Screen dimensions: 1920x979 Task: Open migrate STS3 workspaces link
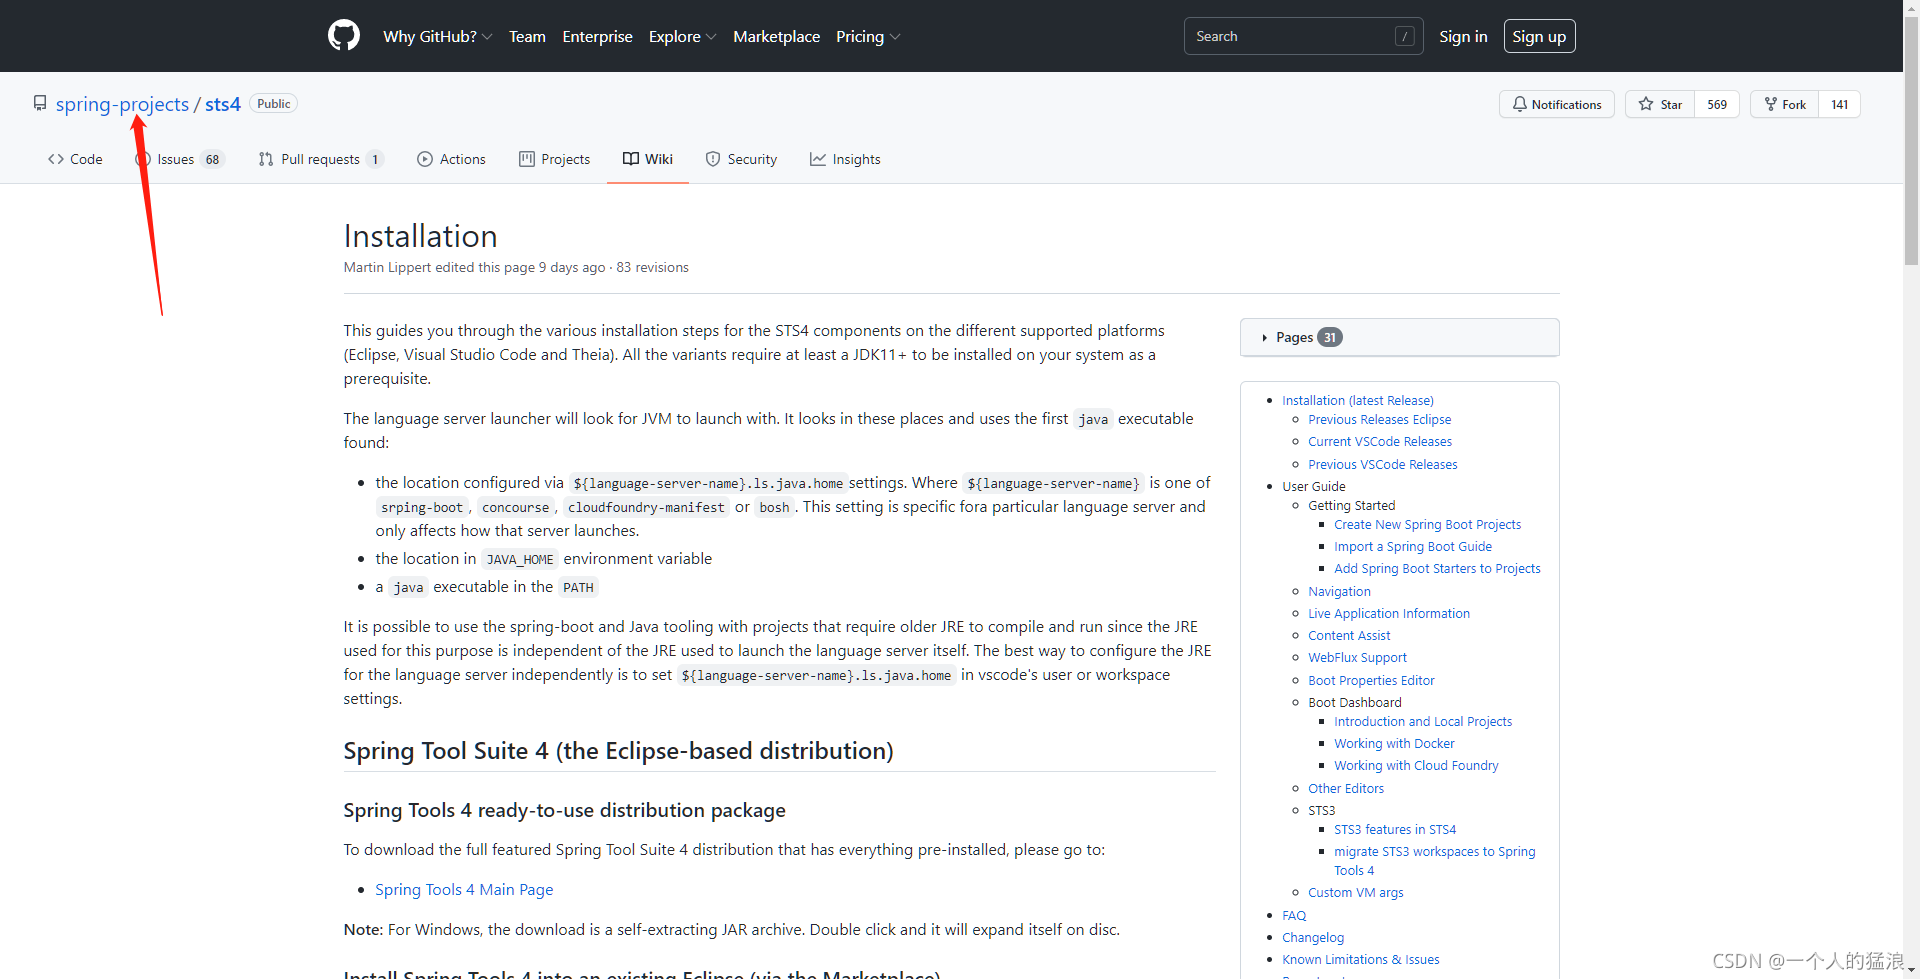(1434, 861)
